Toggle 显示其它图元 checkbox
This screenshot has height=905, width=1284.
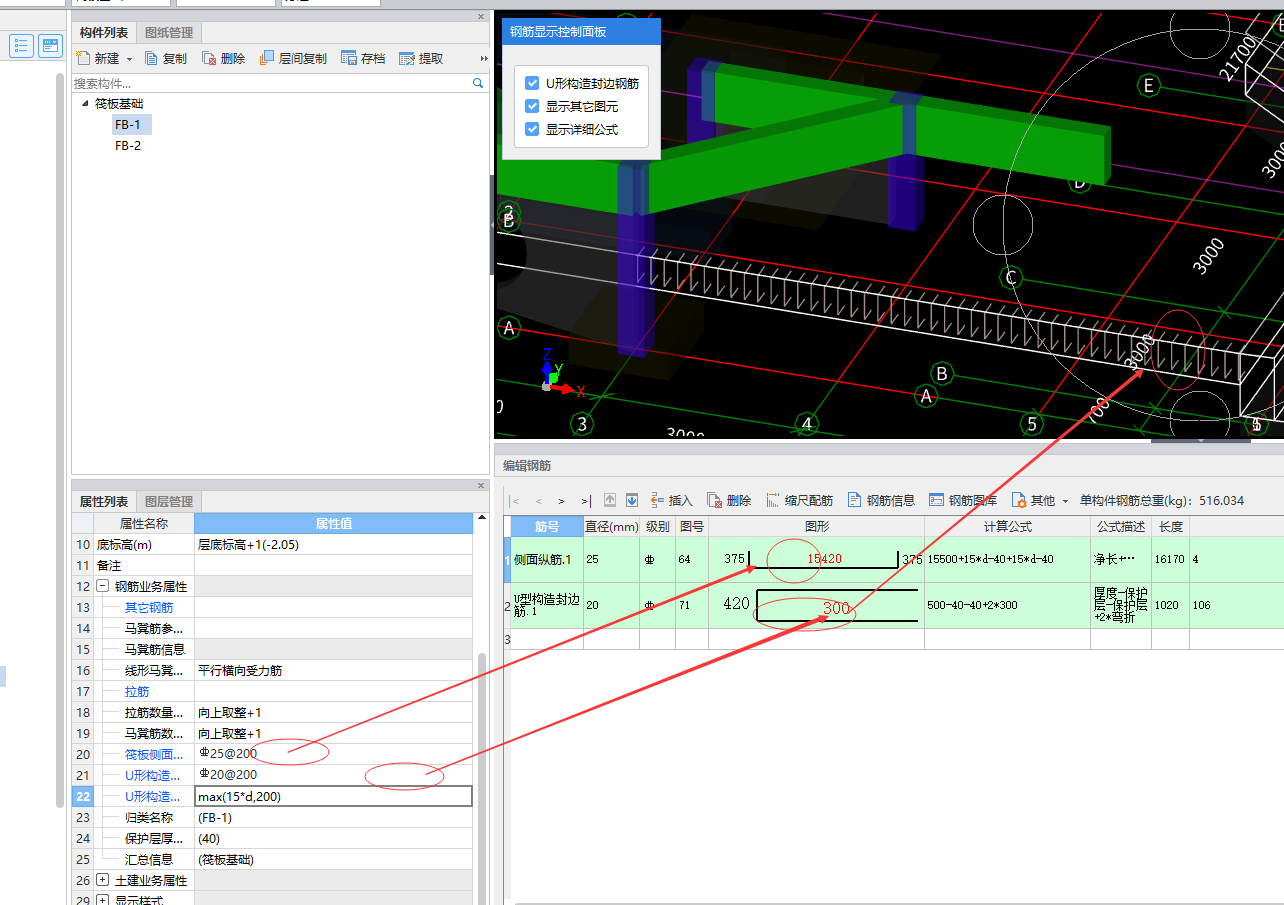click(532, 106)
